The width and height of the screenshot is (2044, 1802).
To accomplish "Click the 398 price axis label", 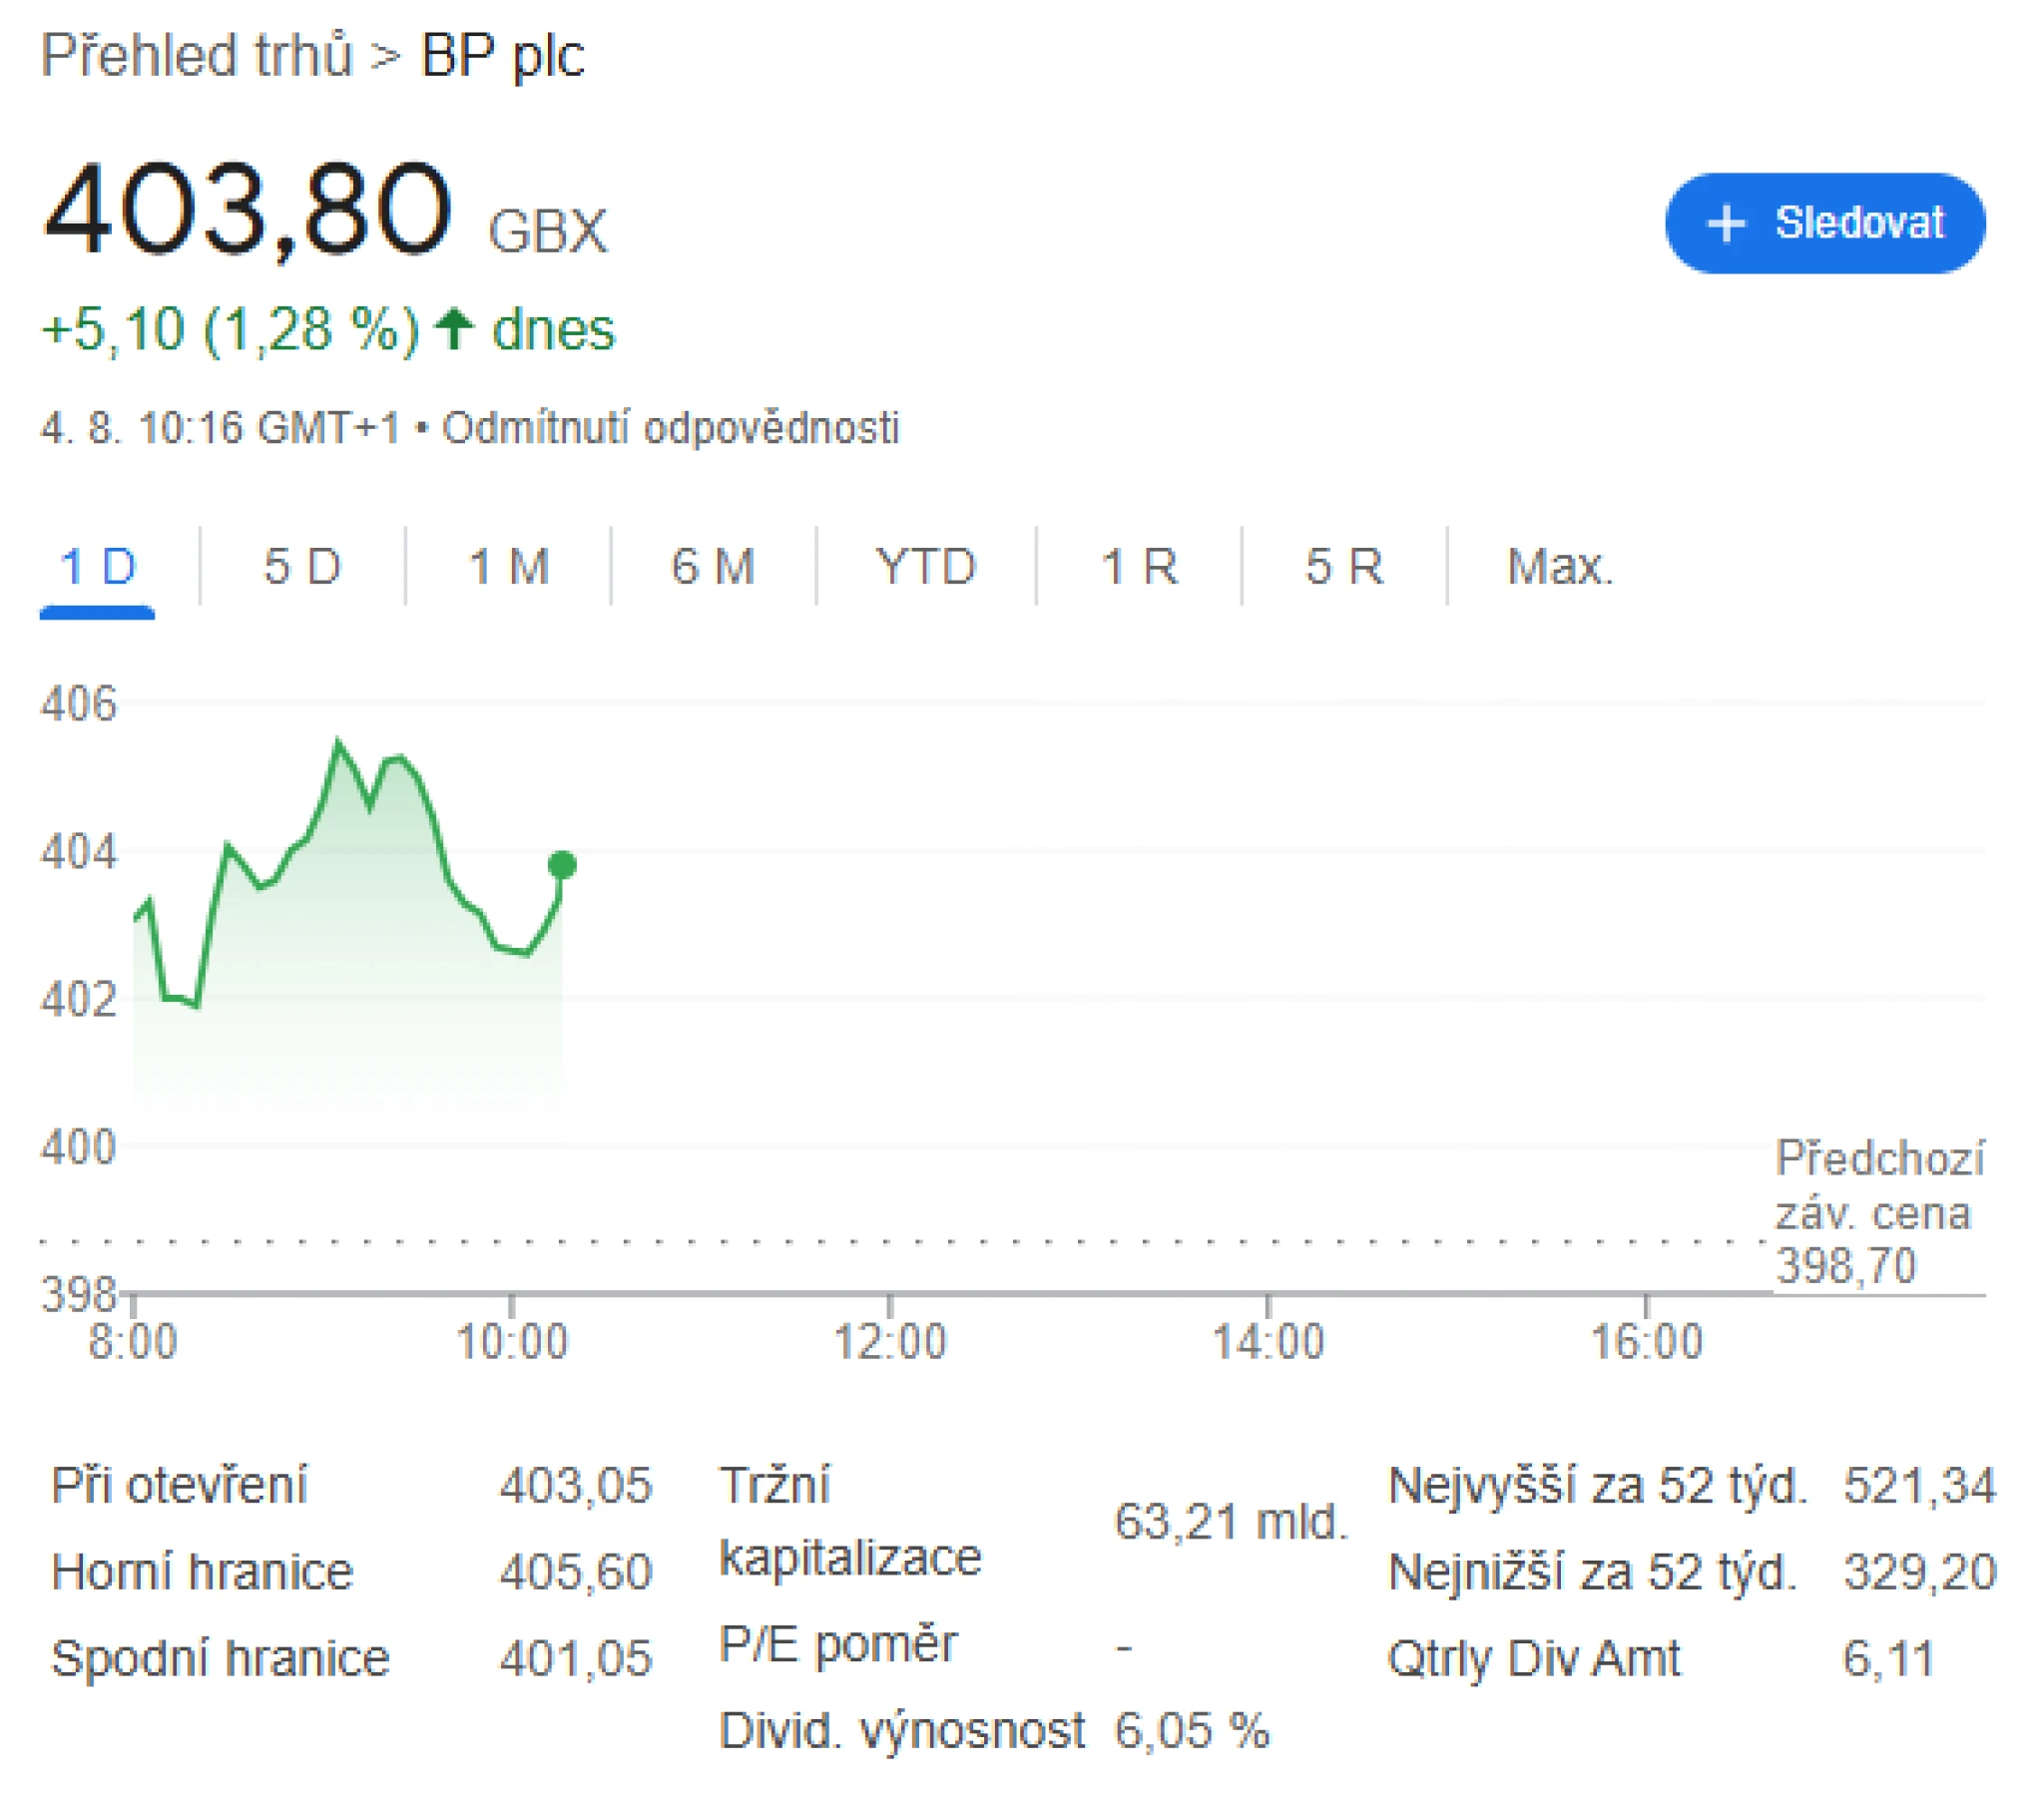I will tap(78, 1295).
